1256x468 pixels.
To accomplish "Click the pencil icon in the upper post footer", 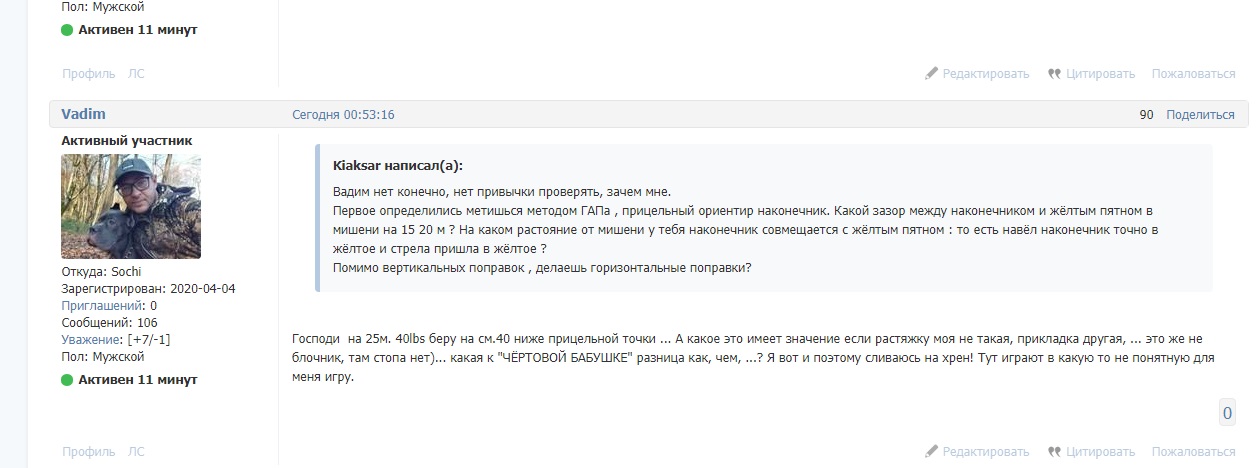I will [931, 73].
